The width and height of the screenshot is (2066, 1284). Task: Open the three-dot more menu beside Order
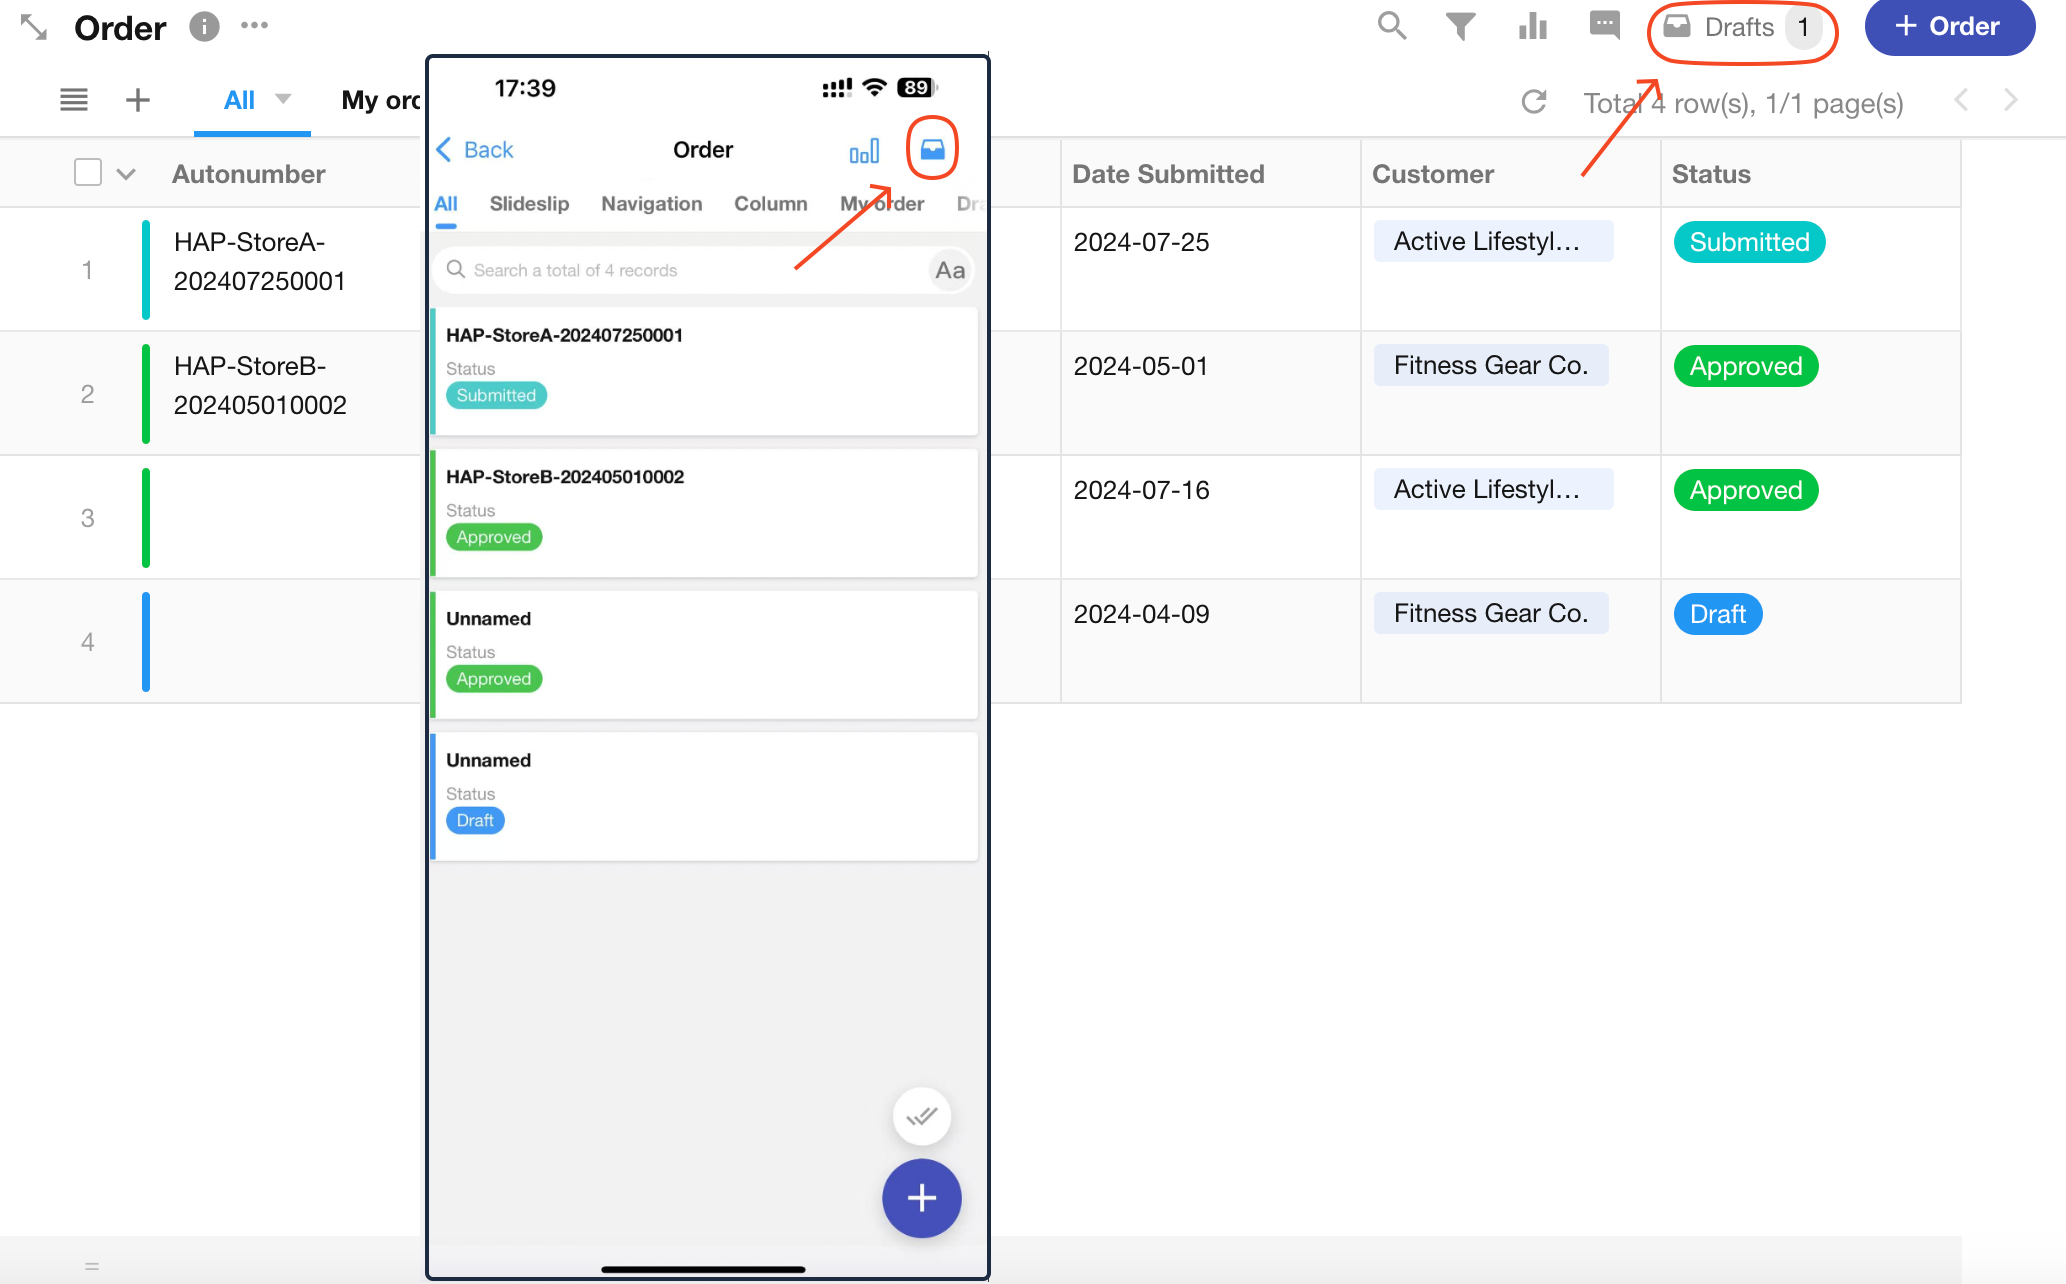(x=254, y=26)
